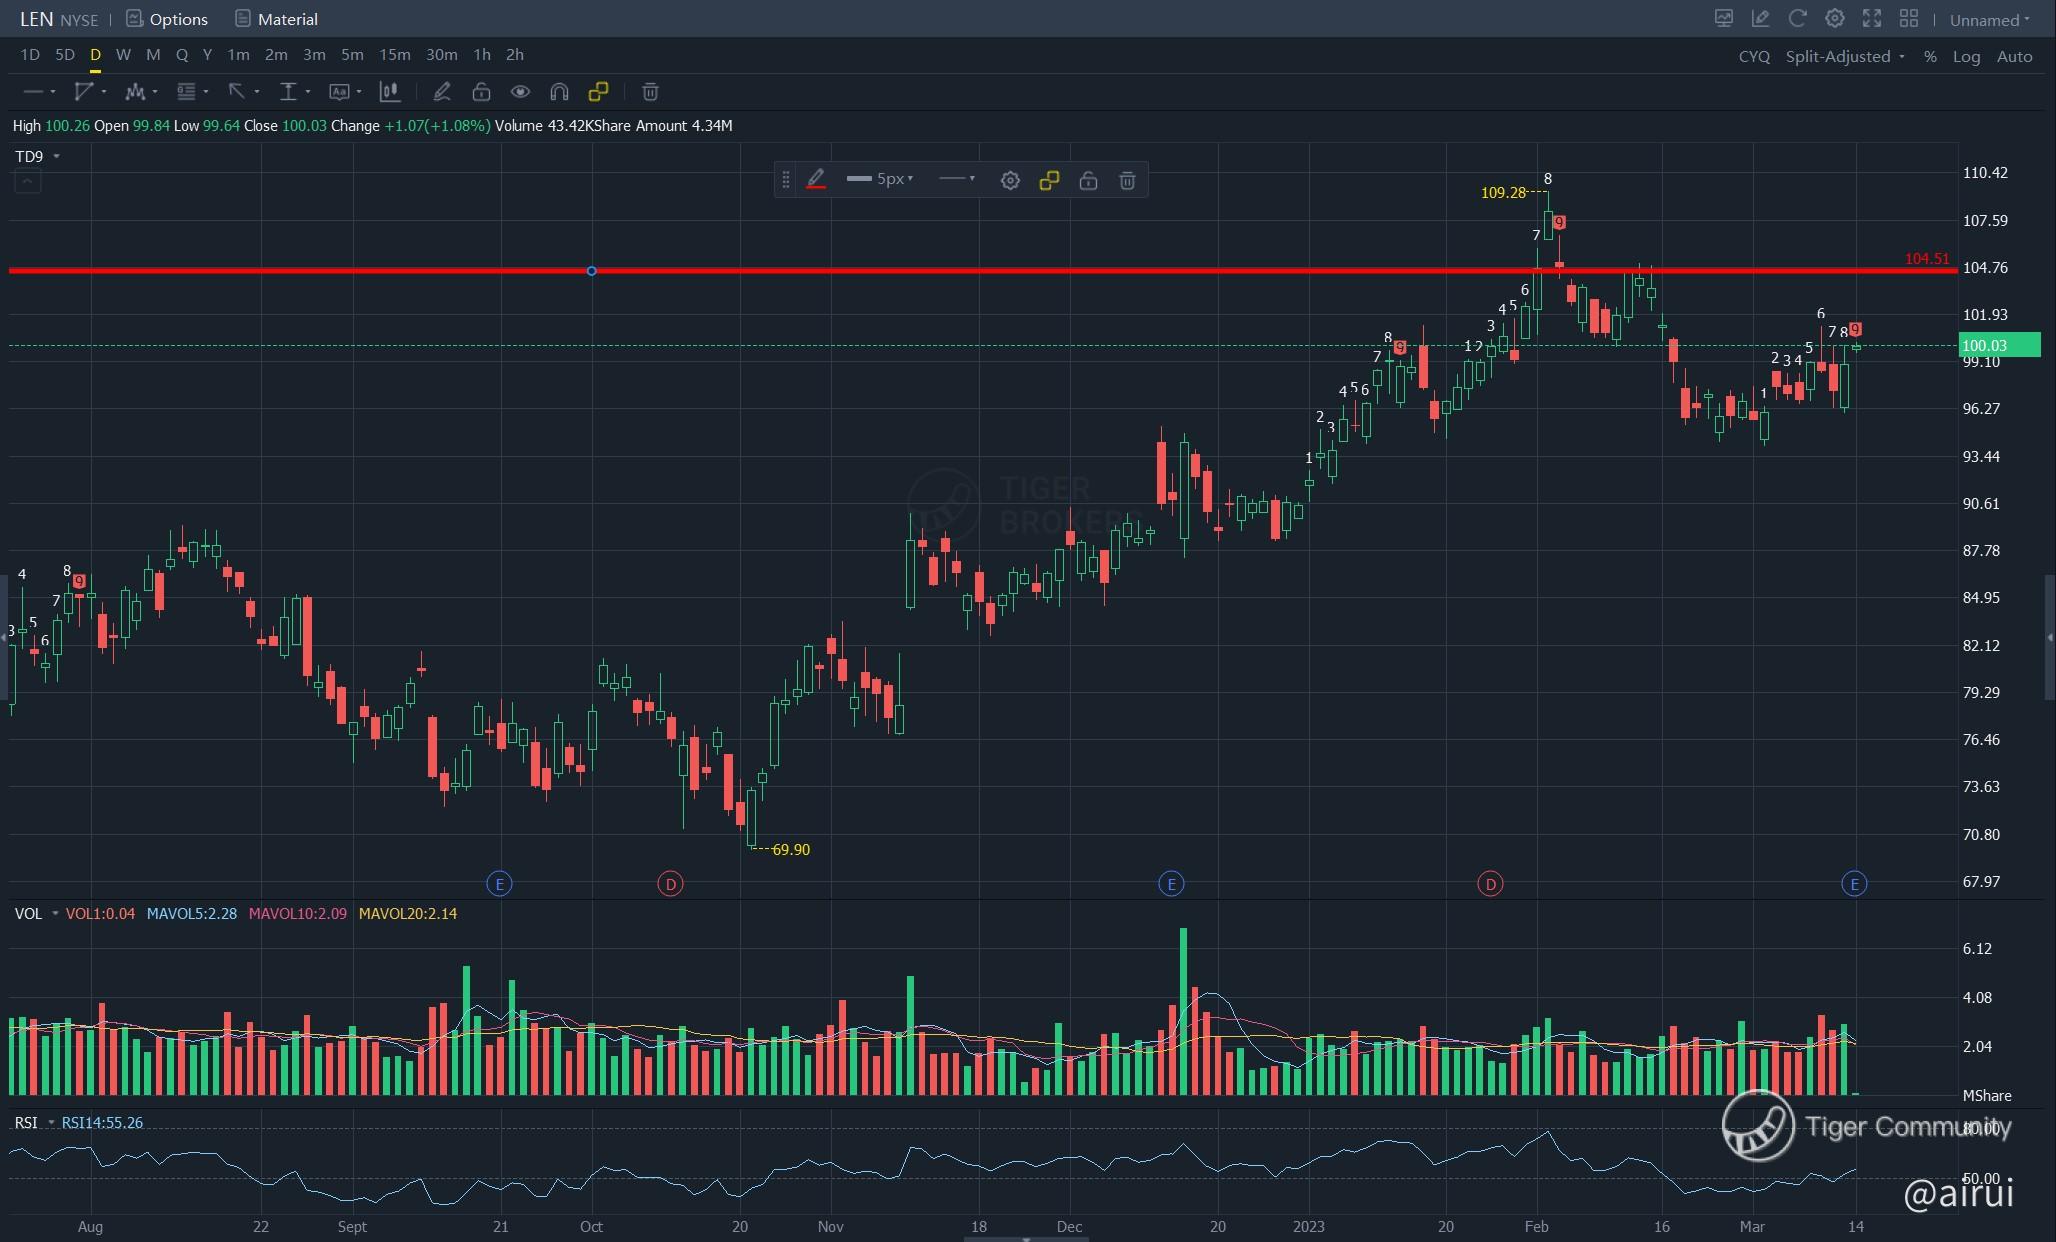Expand the Split-Adjusted dropdown
Viewport: 2056px width, 1242px height.
(x=1844, y=56)
